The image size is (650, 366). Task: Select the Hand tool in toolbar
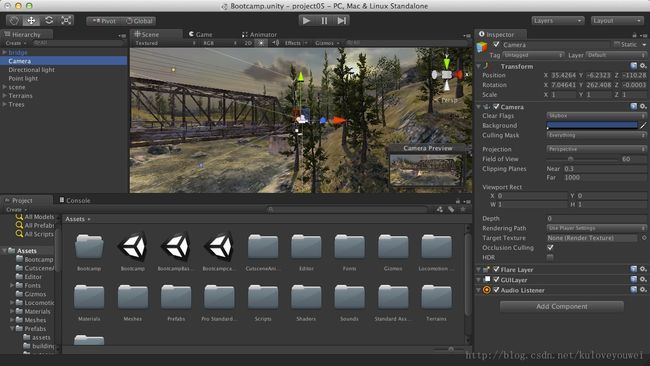click(x=14, y=20)
